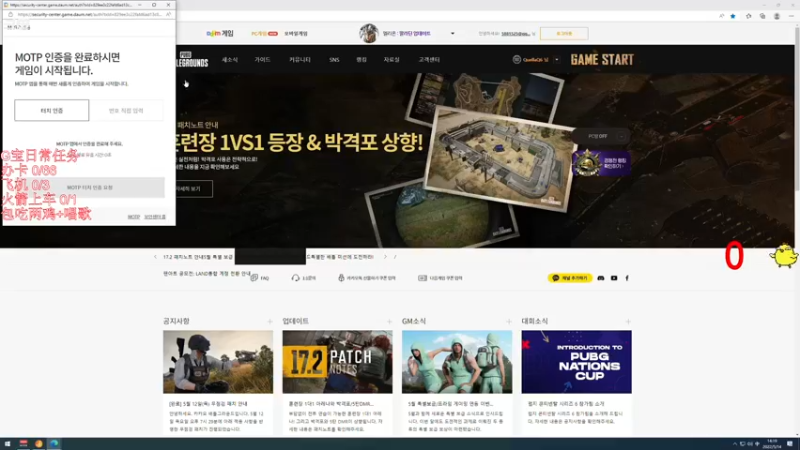The image size is (800, 450).
Task: Open the purple ranked-season badge banner
Action: (x=602, y=164)
